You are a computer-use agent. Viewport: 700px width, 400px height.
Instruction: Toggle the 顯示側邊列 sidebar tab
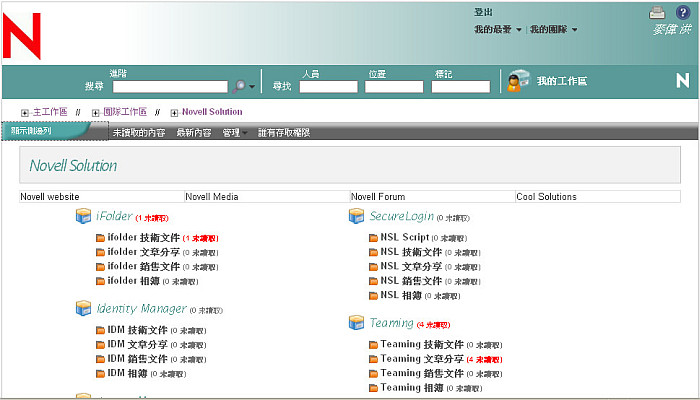(x=46, y=131)
